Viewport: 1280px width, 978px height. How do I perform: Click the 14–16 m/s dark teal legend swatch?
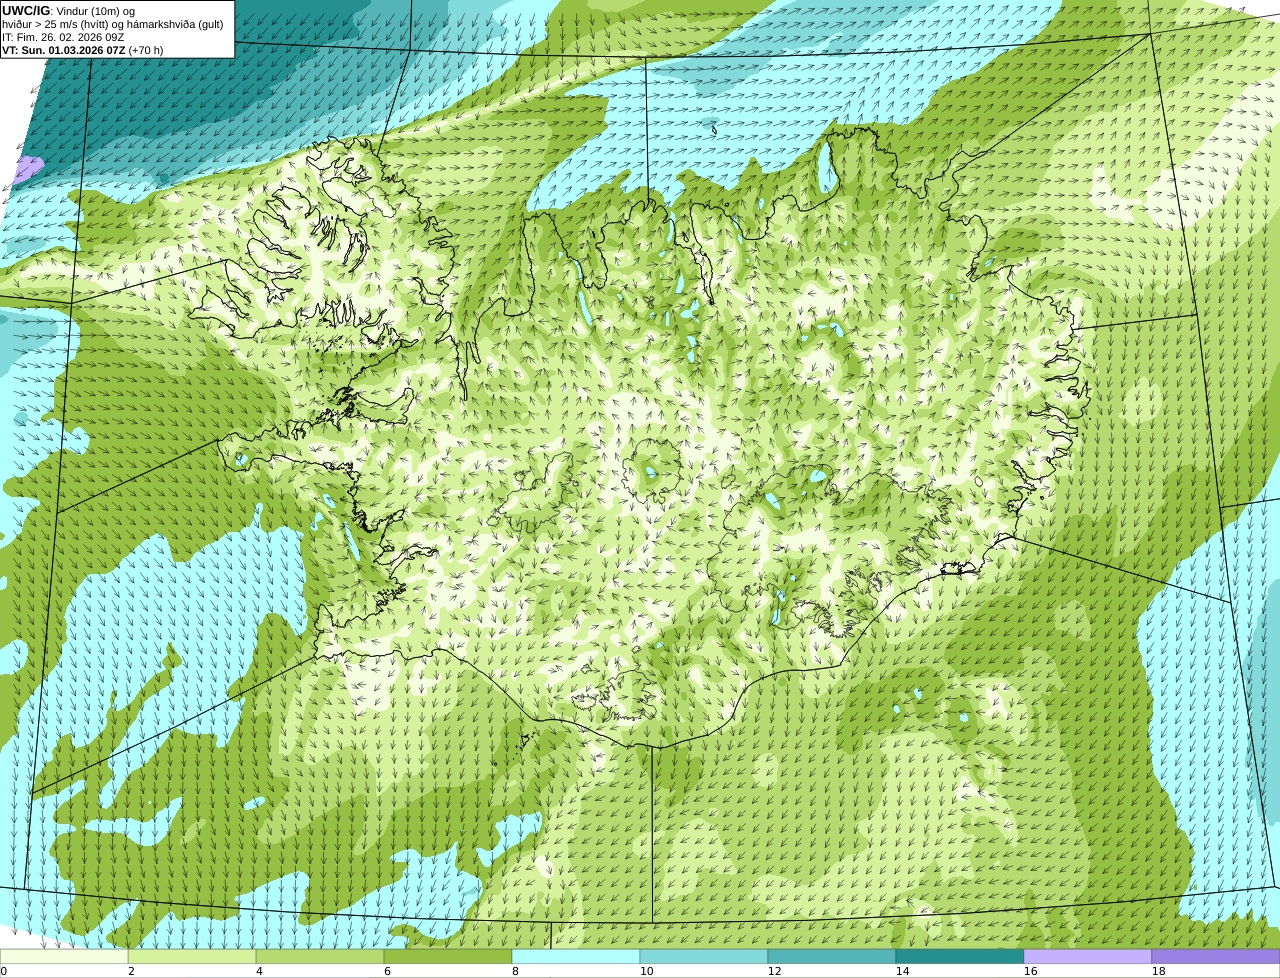(960, 956)
